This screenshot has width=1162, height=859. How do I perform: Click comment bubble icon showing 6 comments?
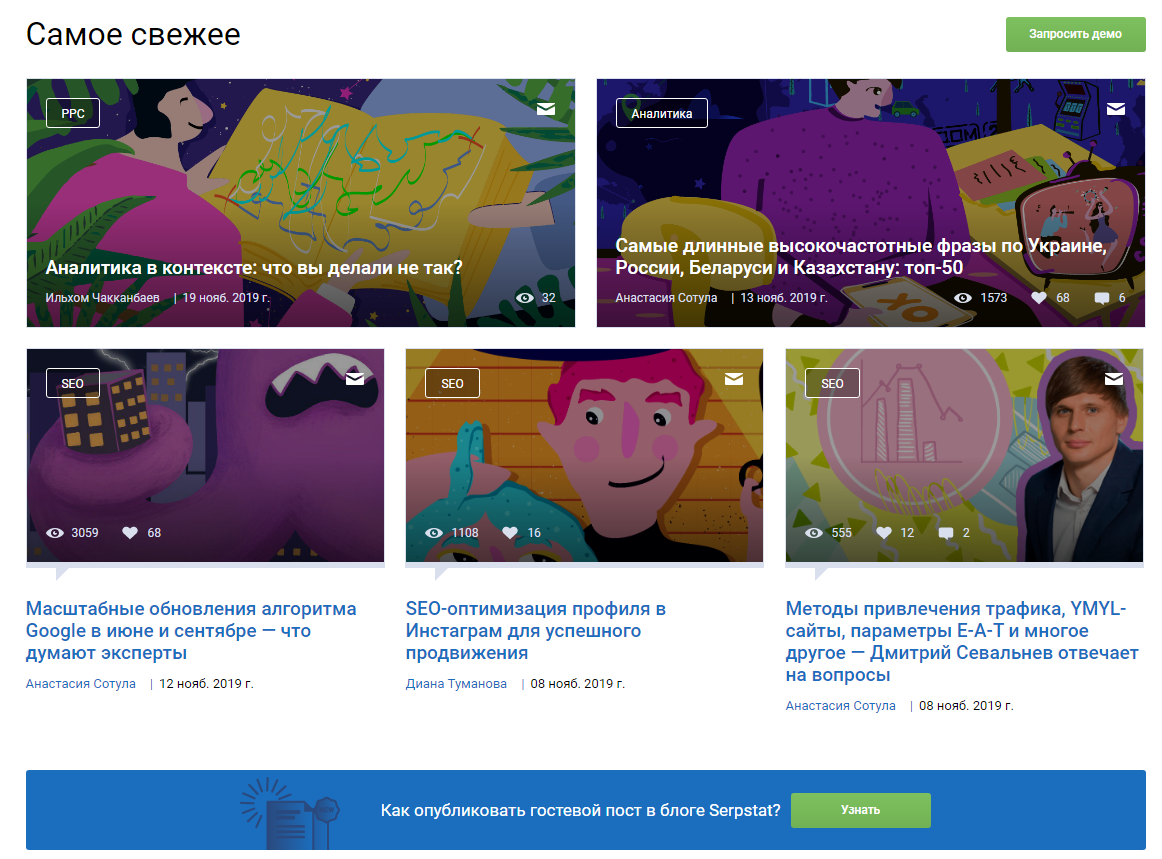[1102, 298]
